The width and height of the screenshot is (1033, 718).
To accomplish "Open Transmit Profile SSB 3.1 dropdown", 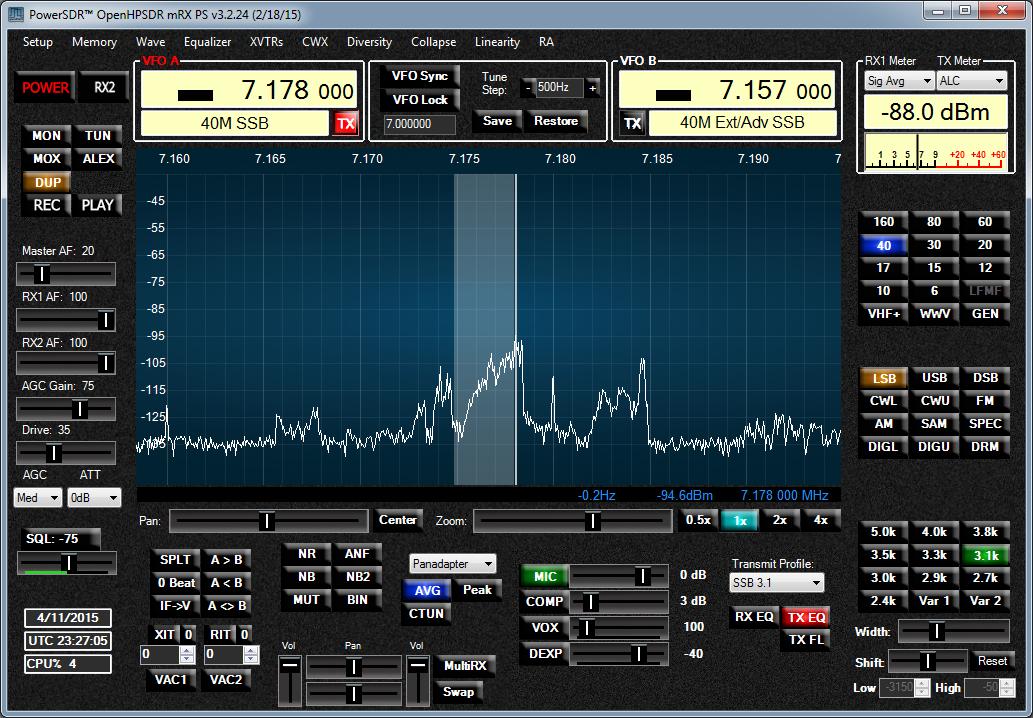I will 777,583.
